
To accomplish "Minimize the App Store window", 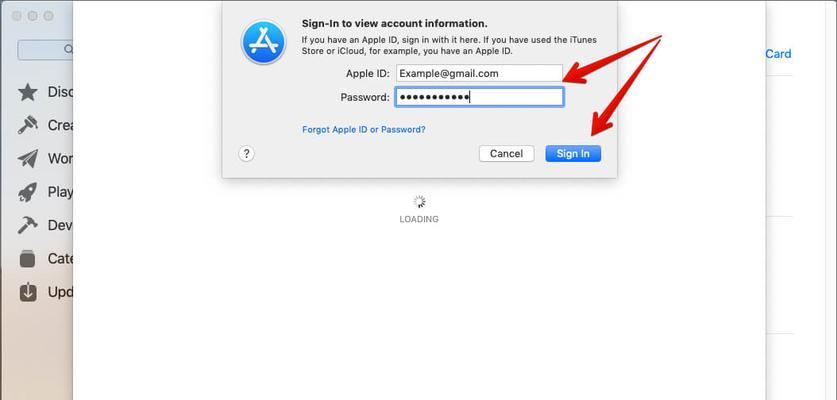I will [33, 16].
